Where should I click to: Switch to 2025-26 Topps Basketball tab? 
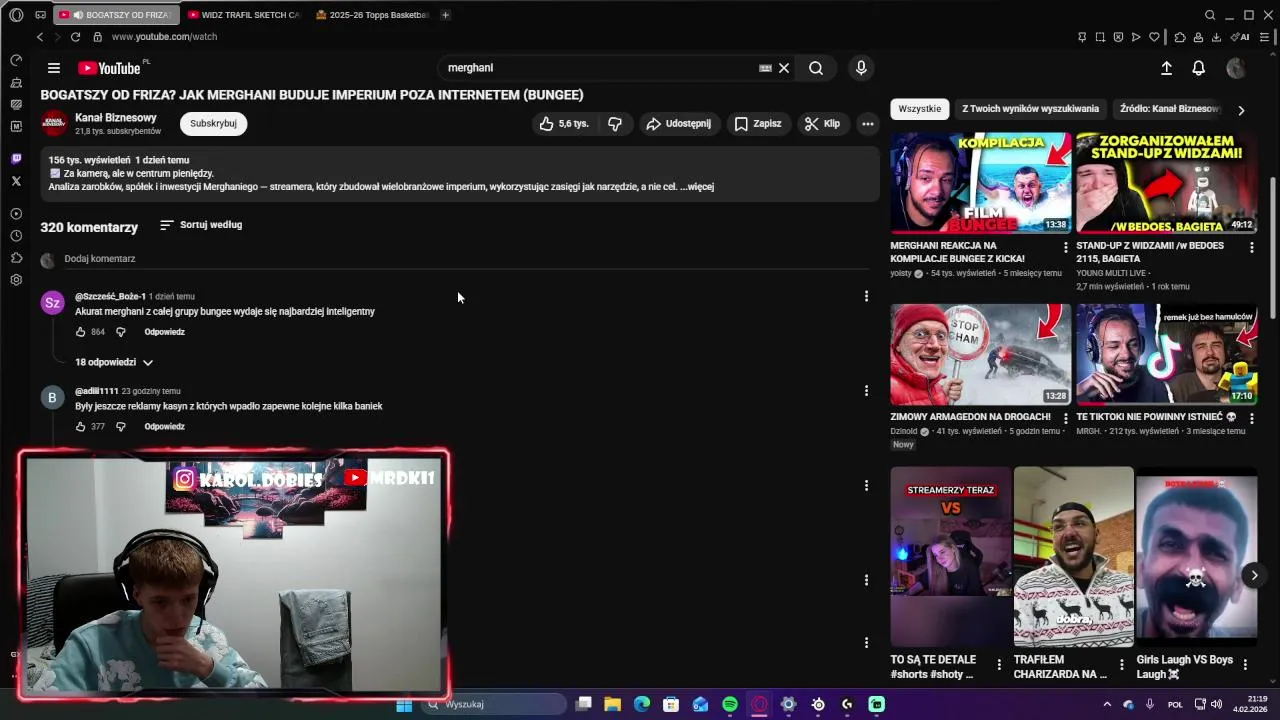coord(372,15)
